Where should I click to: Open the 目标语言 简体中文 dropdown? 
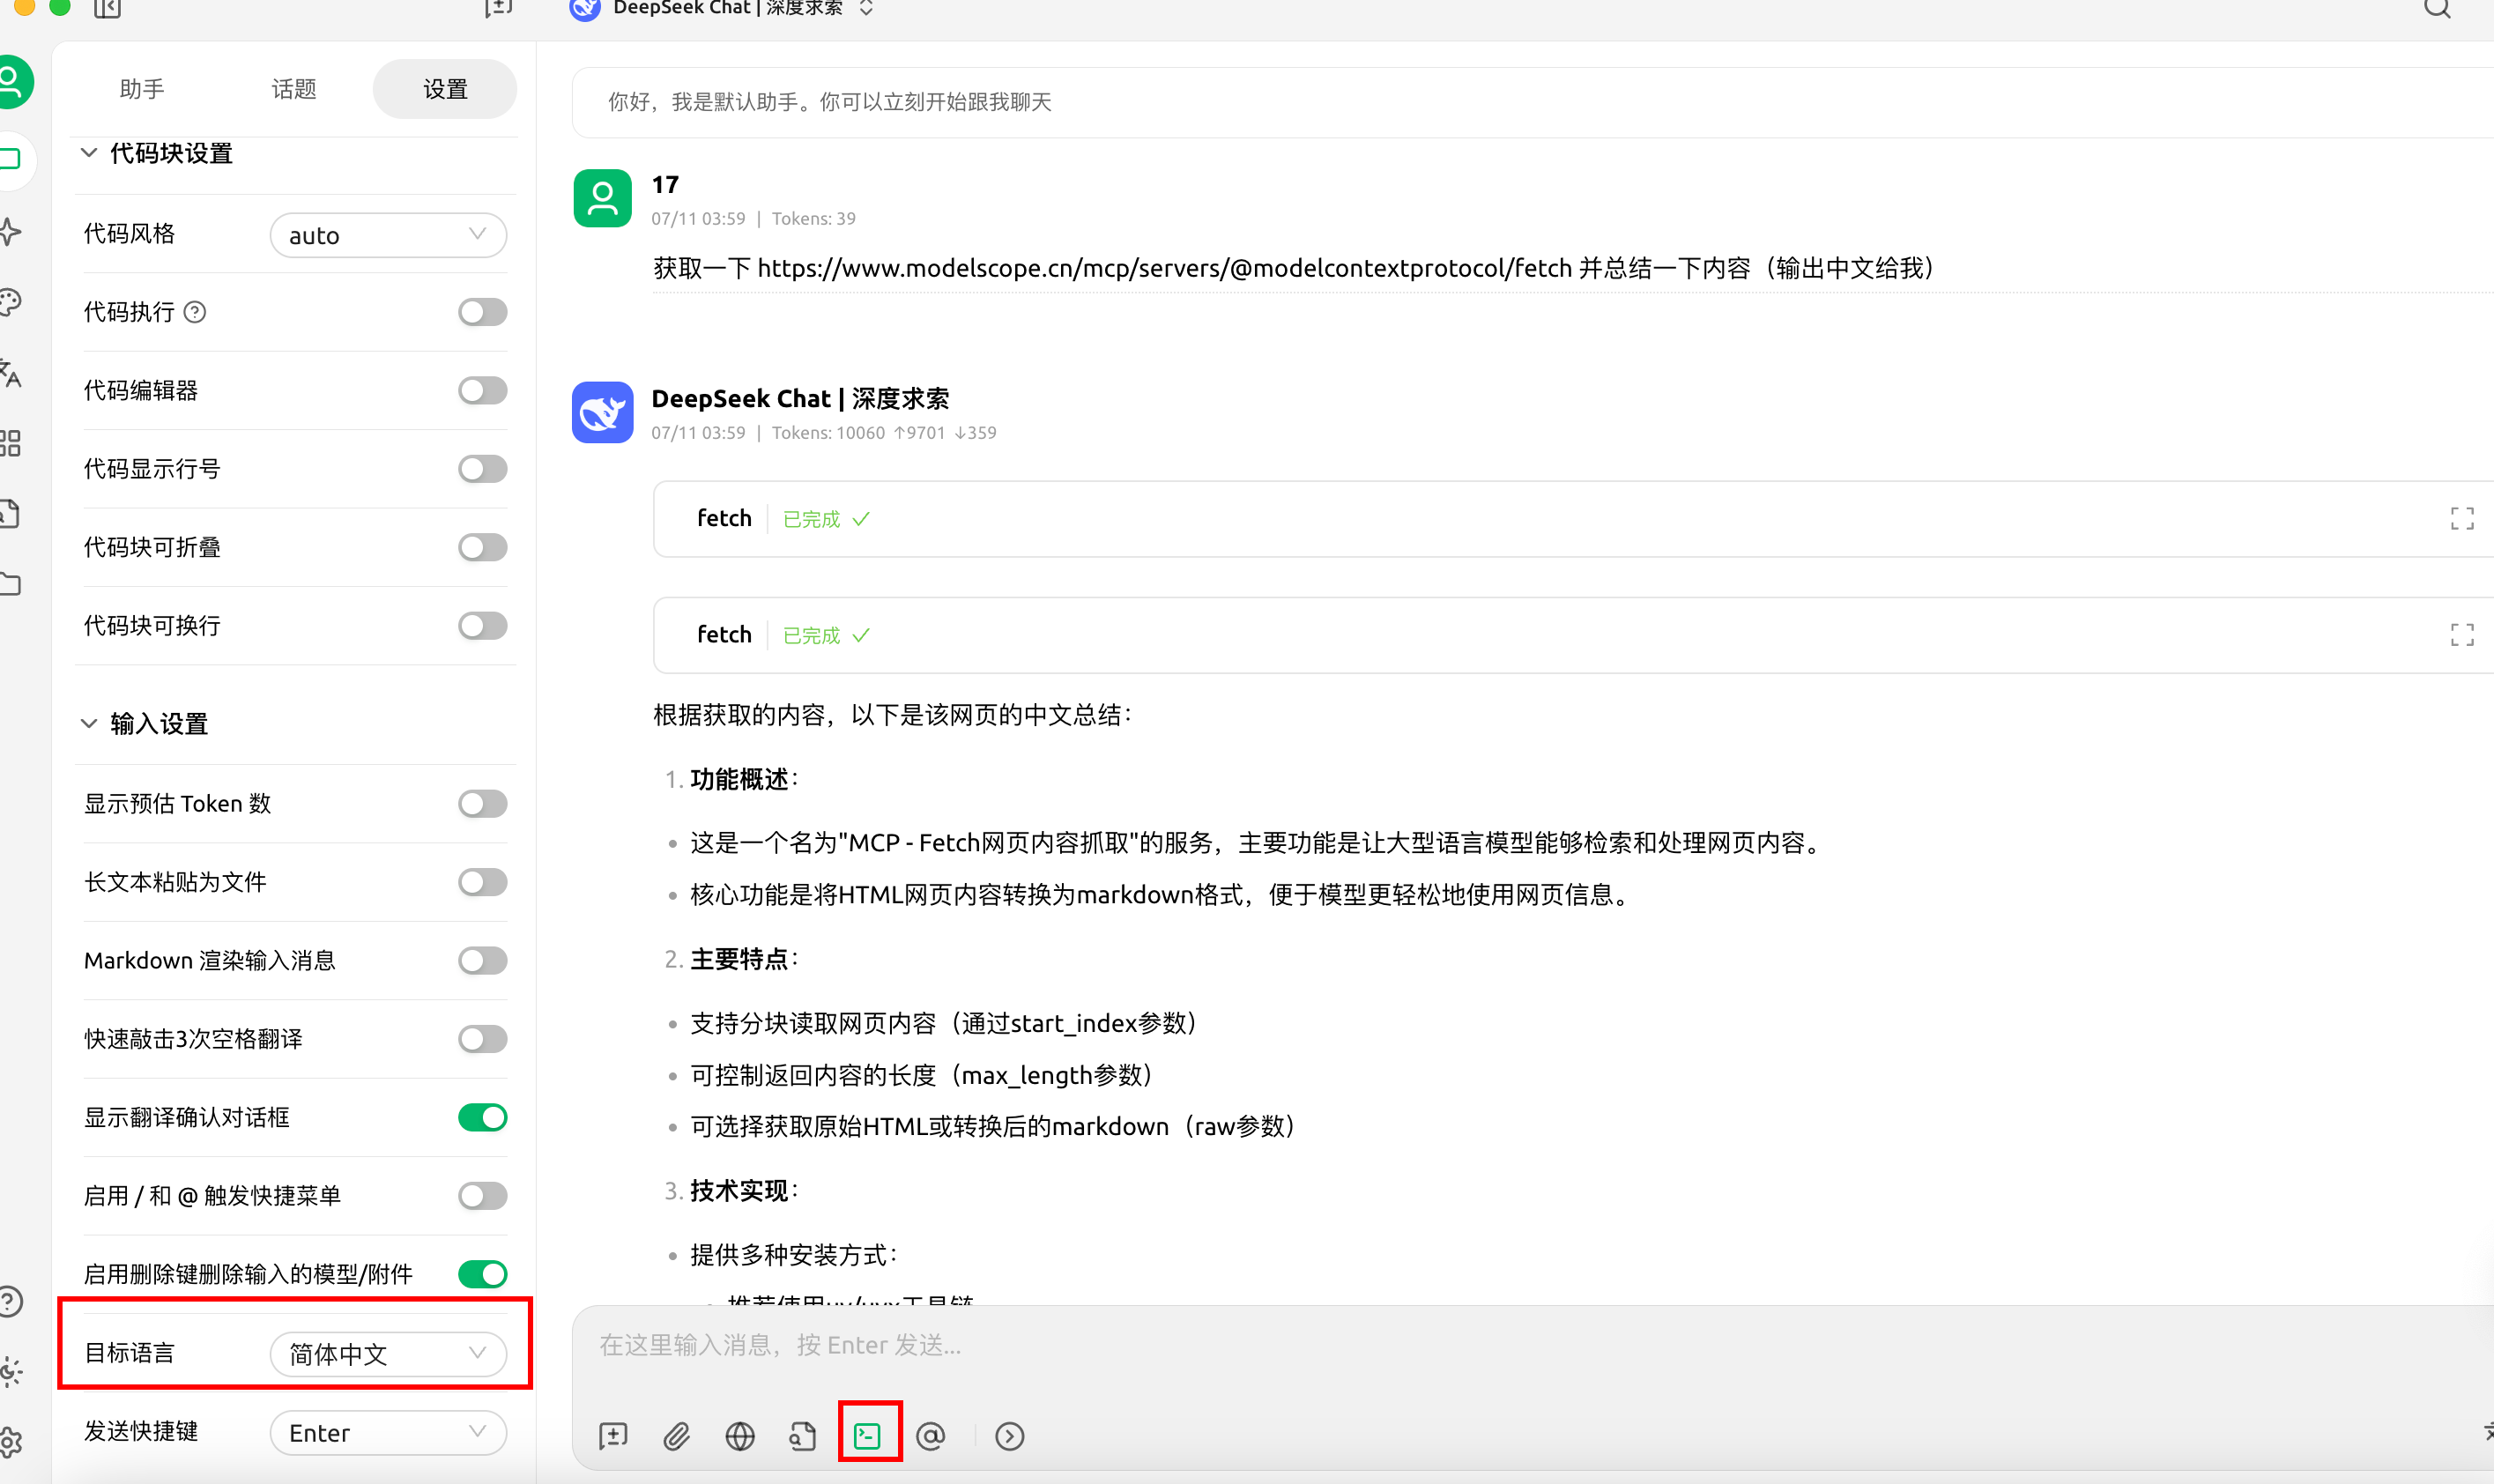tap(388, 1354)
